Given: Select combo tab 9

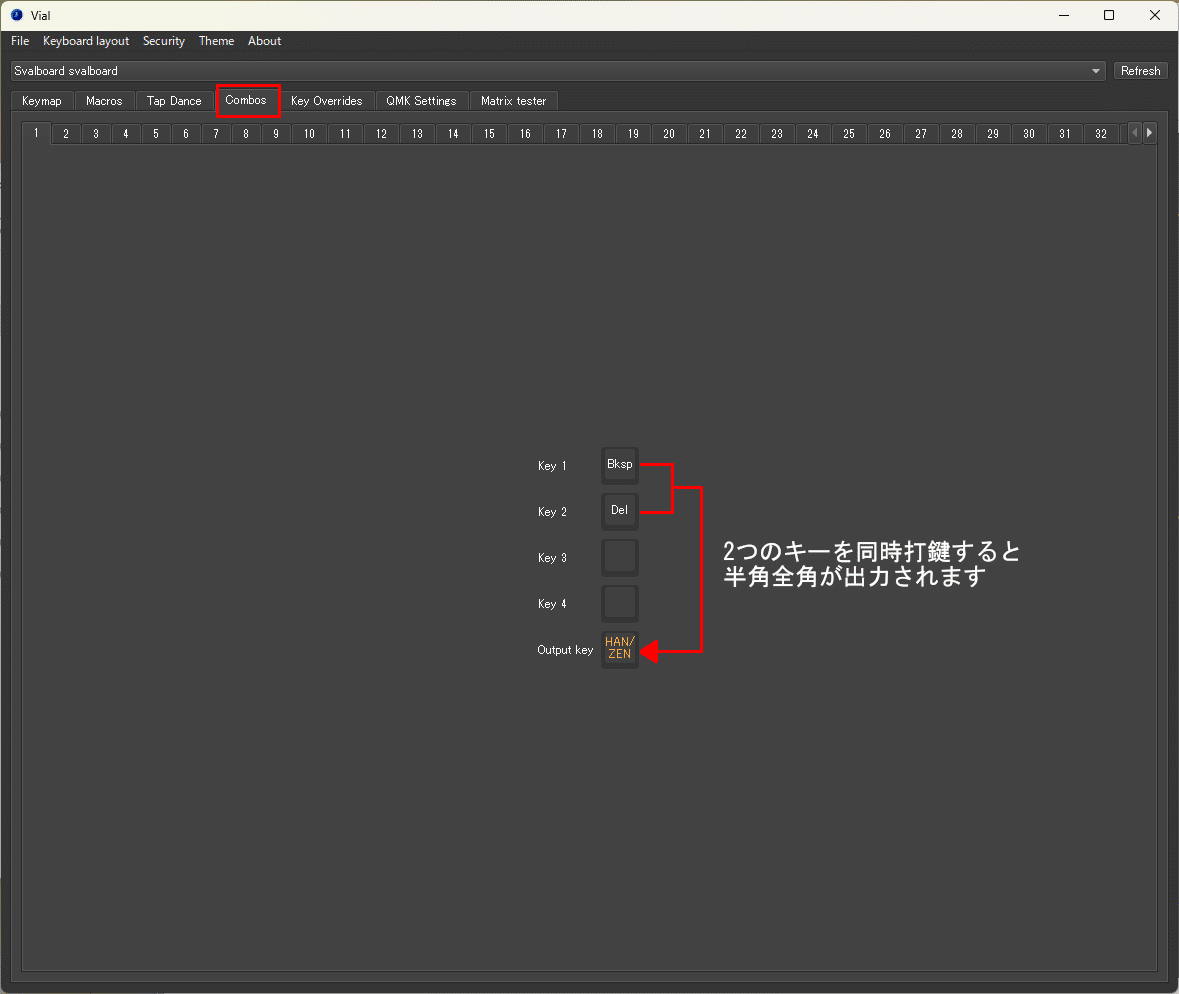Looking at the screenshot, I should [277, 134].
